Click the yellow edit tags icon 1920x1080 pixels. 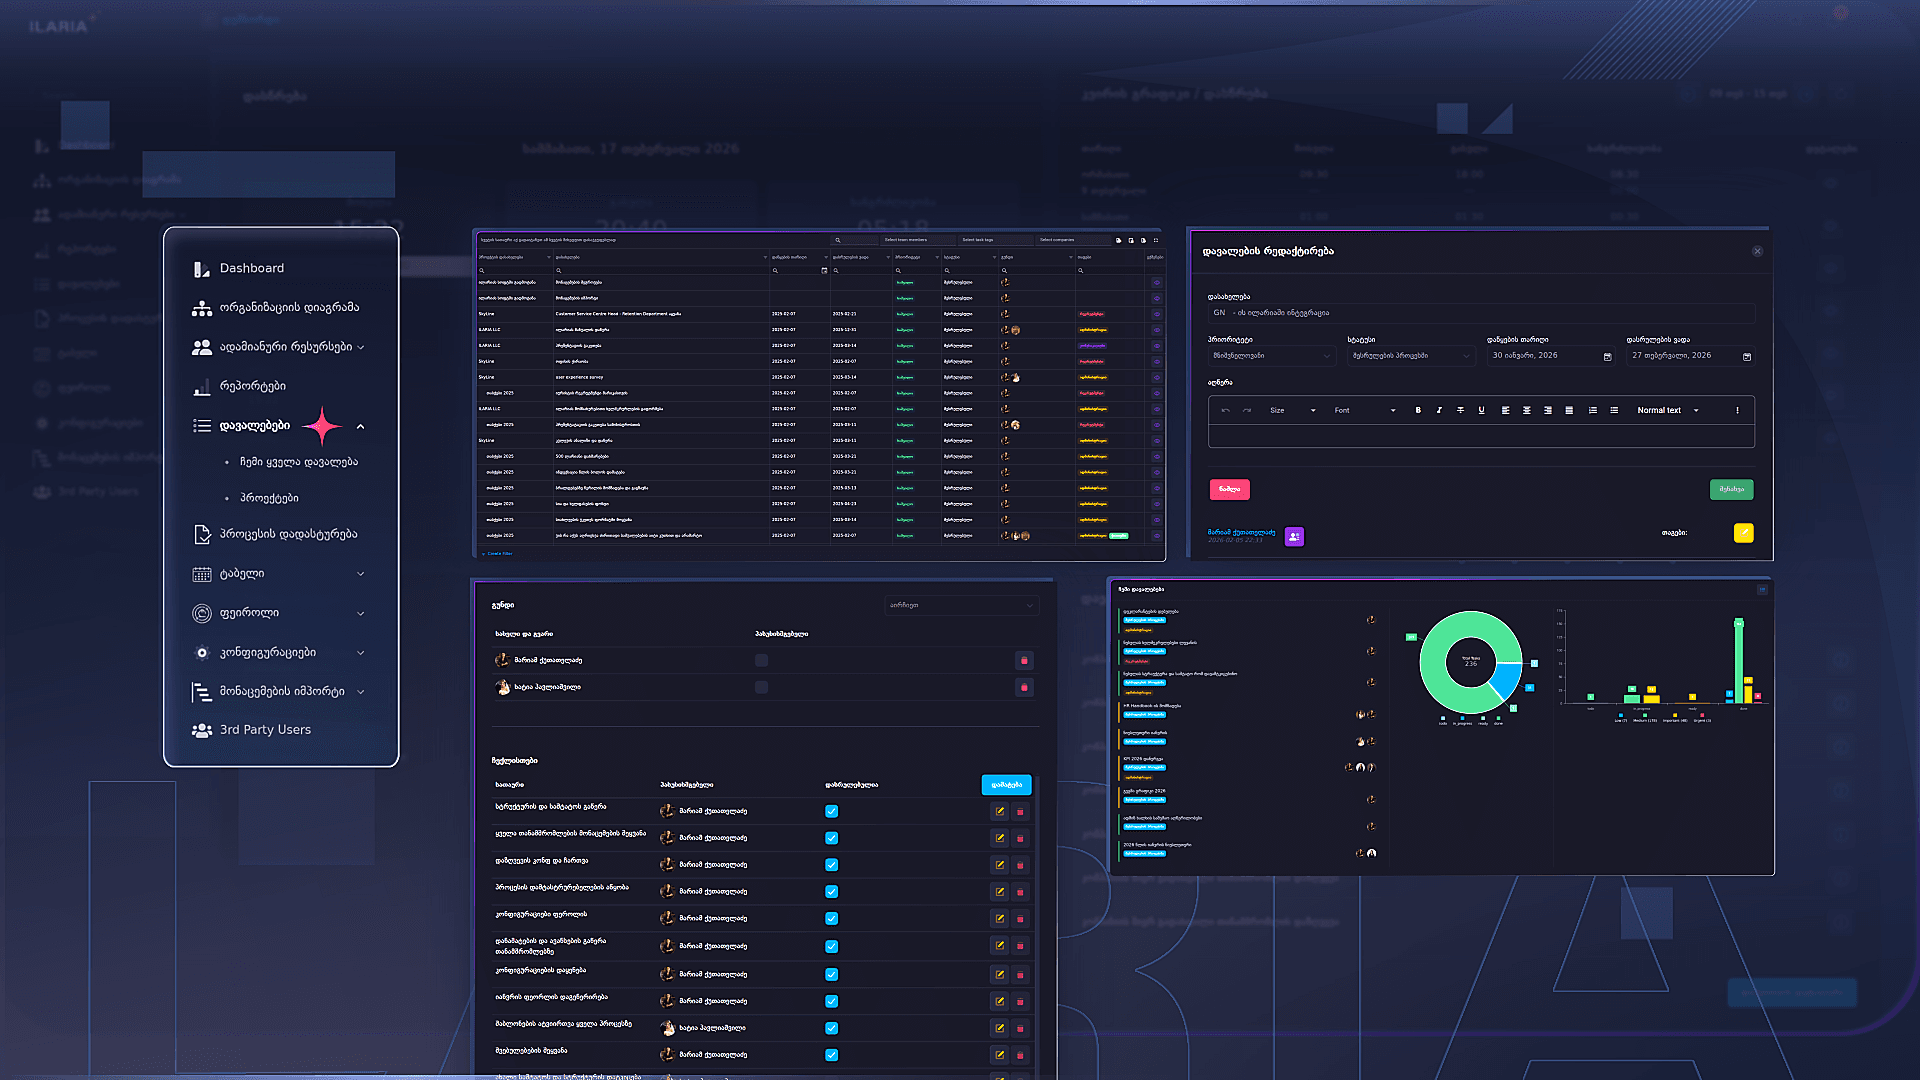[1743, 533]
